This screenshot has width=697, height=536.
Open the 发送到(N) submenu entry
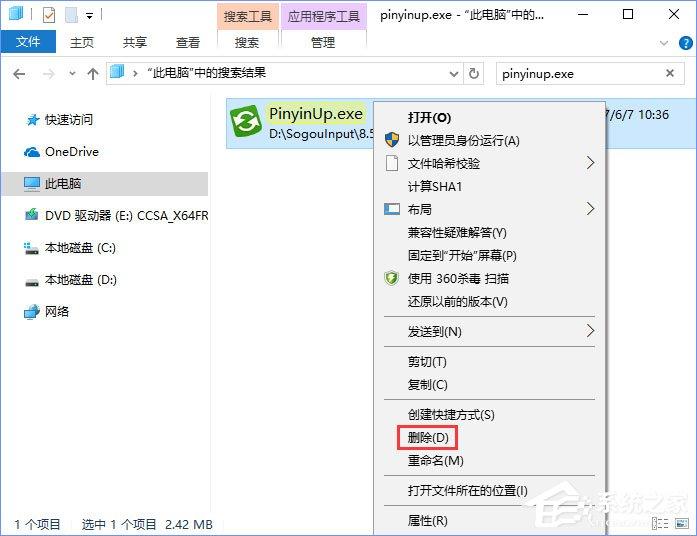point(489,332)
